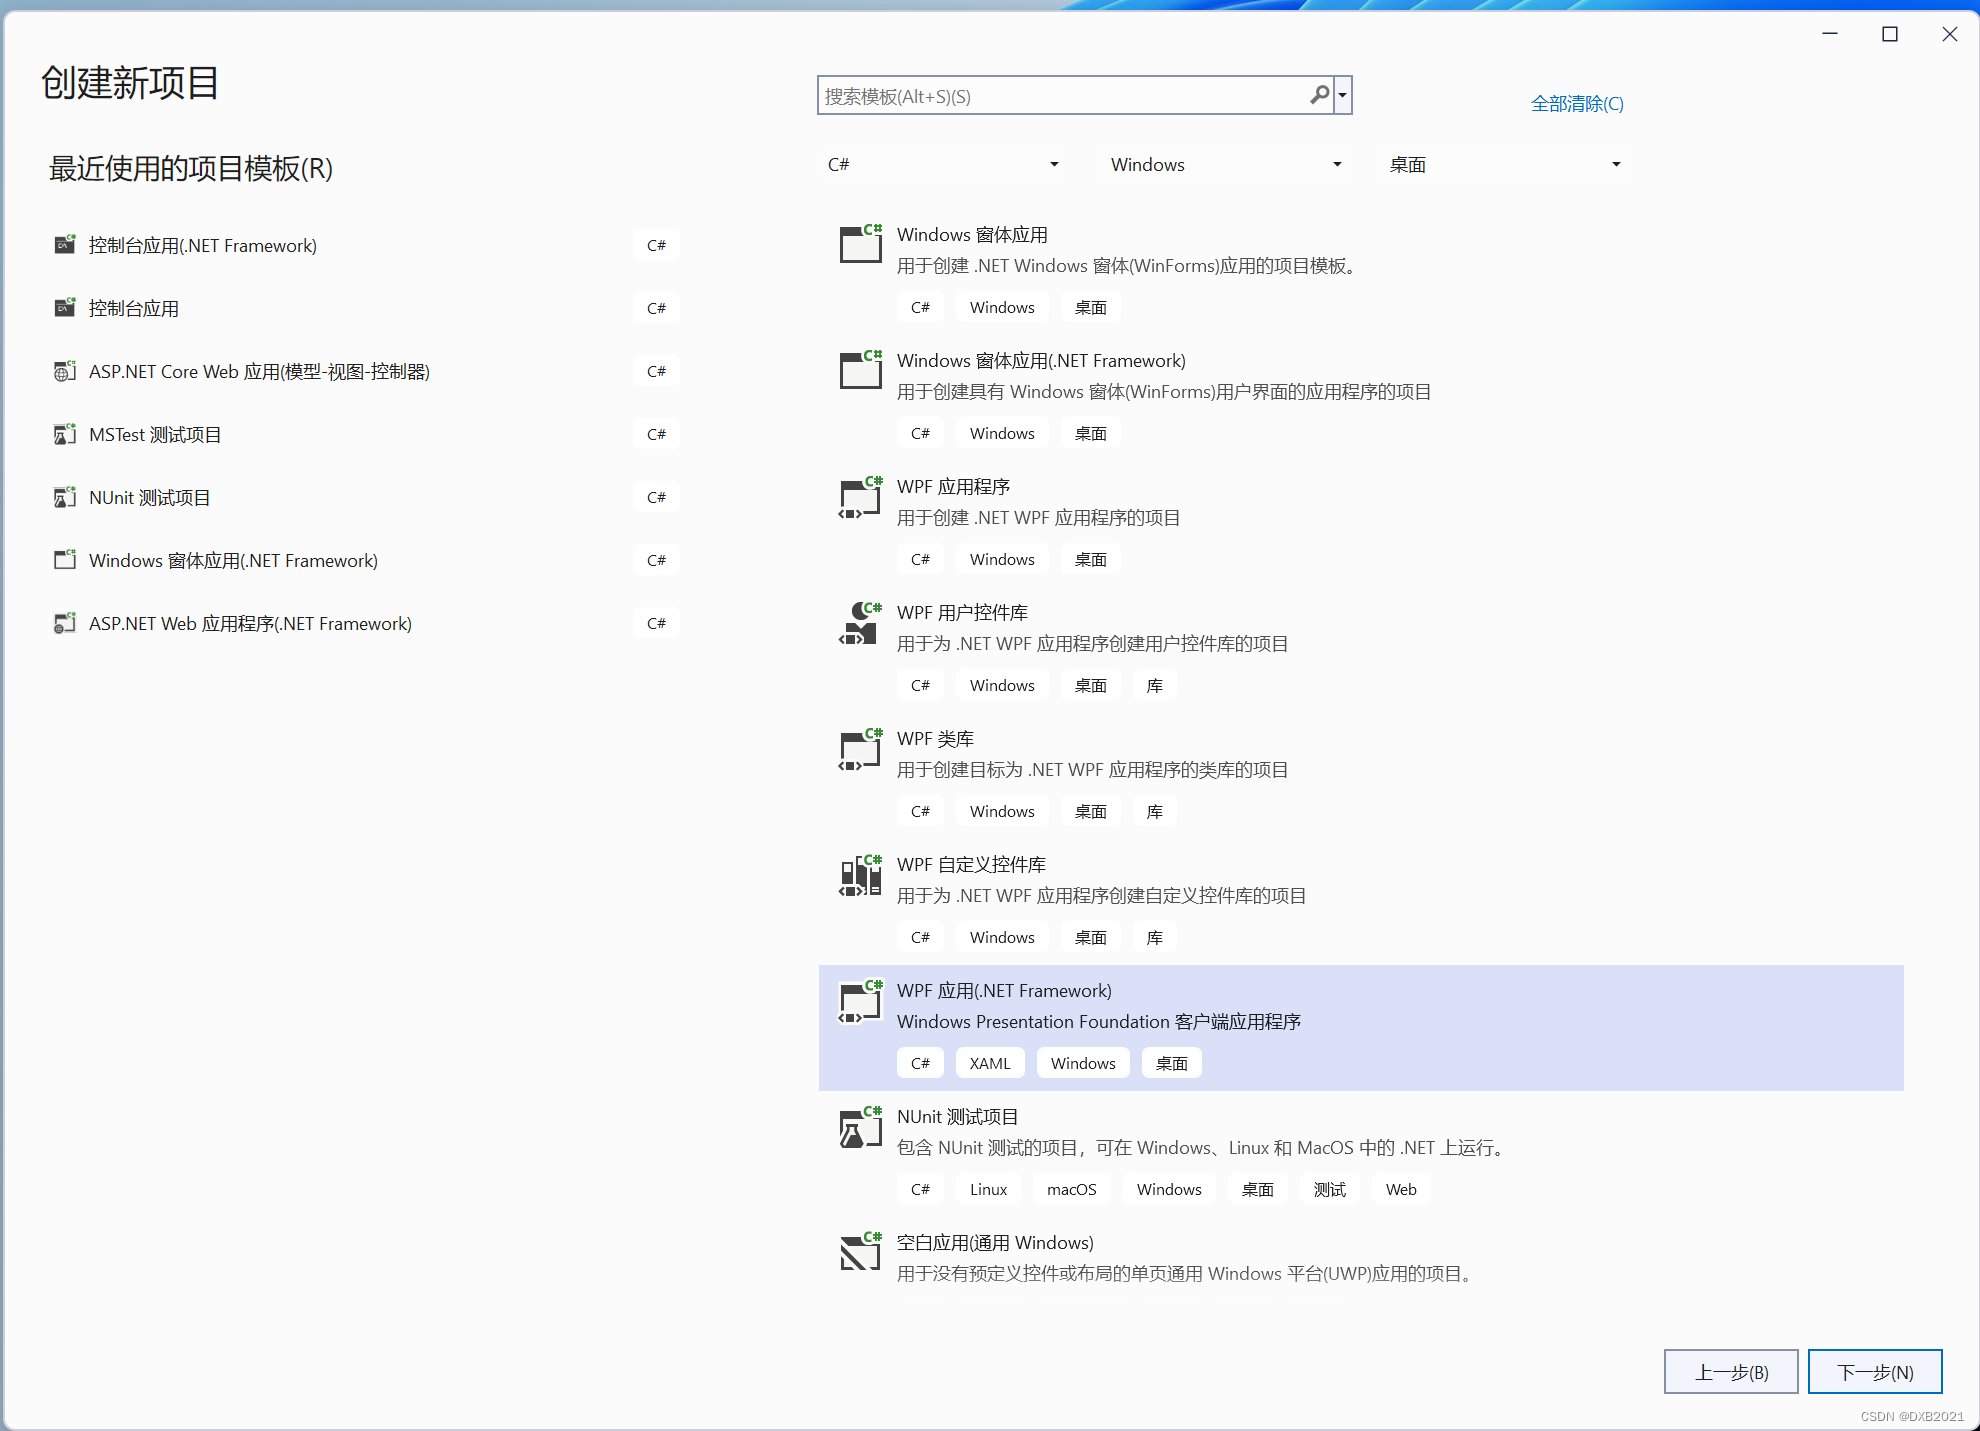Click the Windows 窗体应用 template icon
This screenshot has width=1980, height=1431.
coord(861,243)
